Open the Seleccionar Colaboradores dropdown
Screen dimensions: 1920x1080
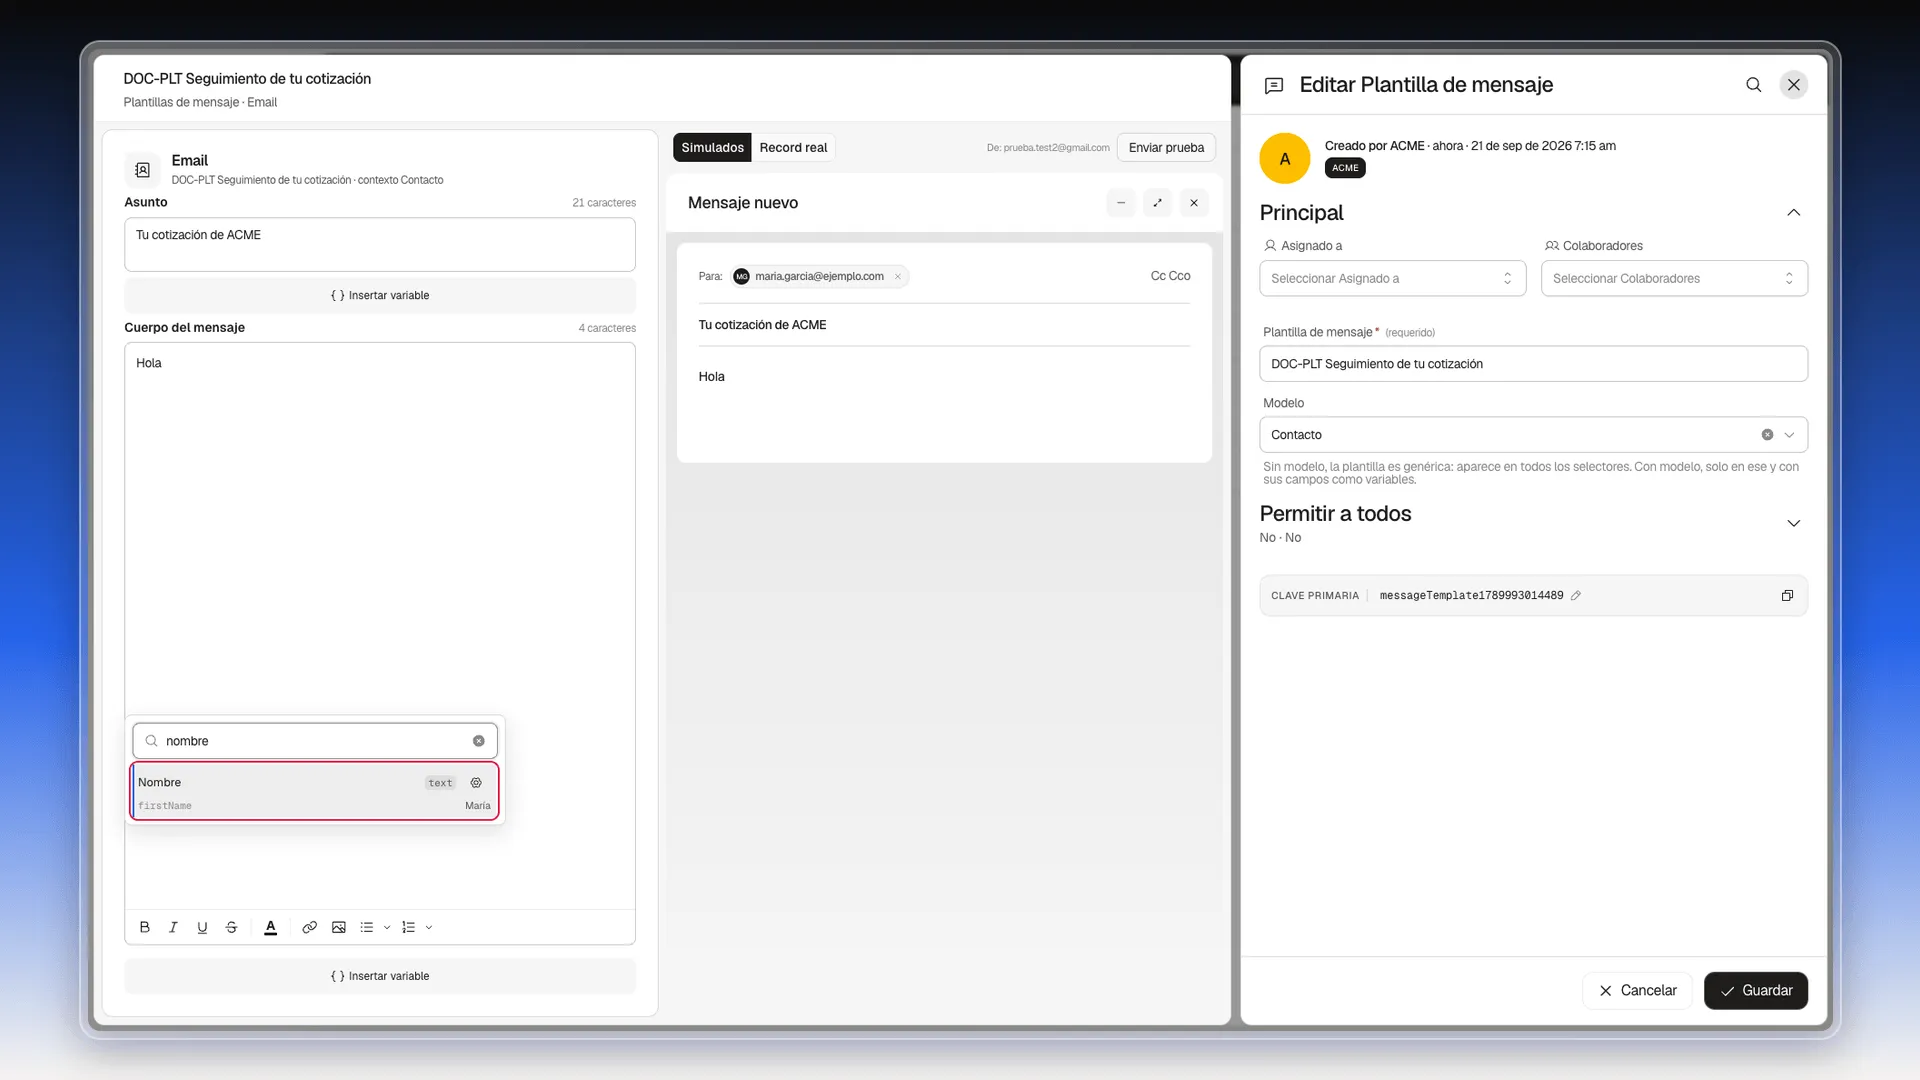click(x=1674, y=279)
